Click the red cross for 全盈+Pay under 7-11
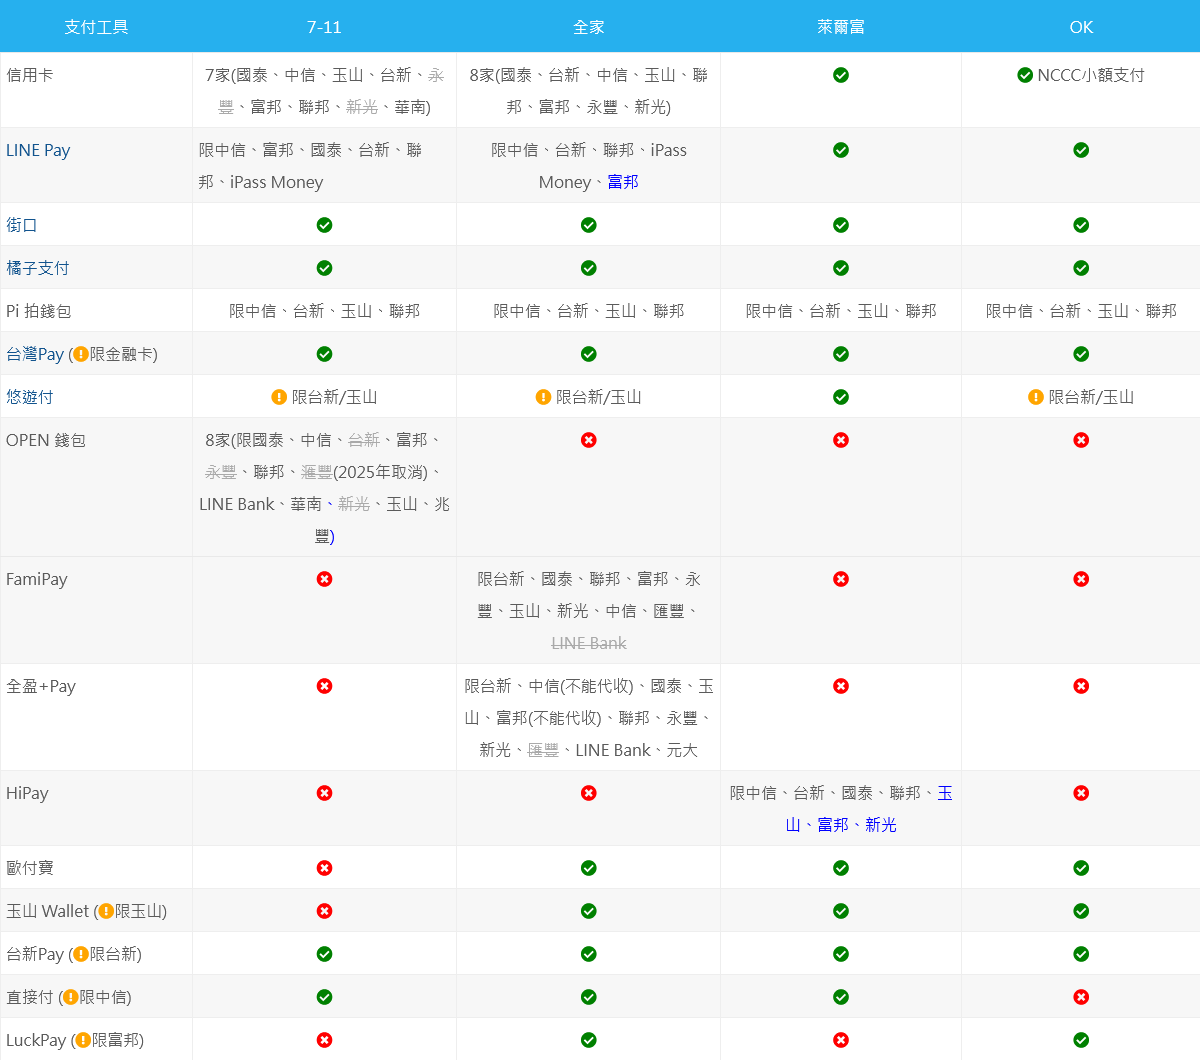 [324, 686]
